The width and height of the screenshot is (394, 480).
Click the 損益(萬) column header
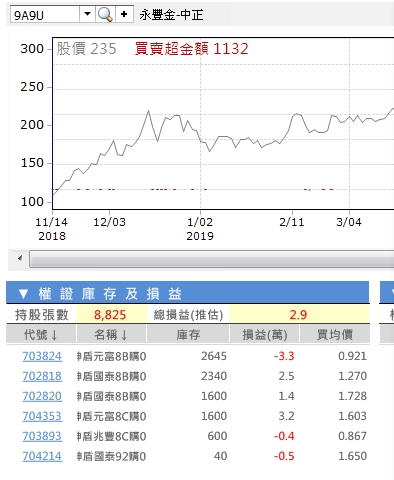point(265,335)
